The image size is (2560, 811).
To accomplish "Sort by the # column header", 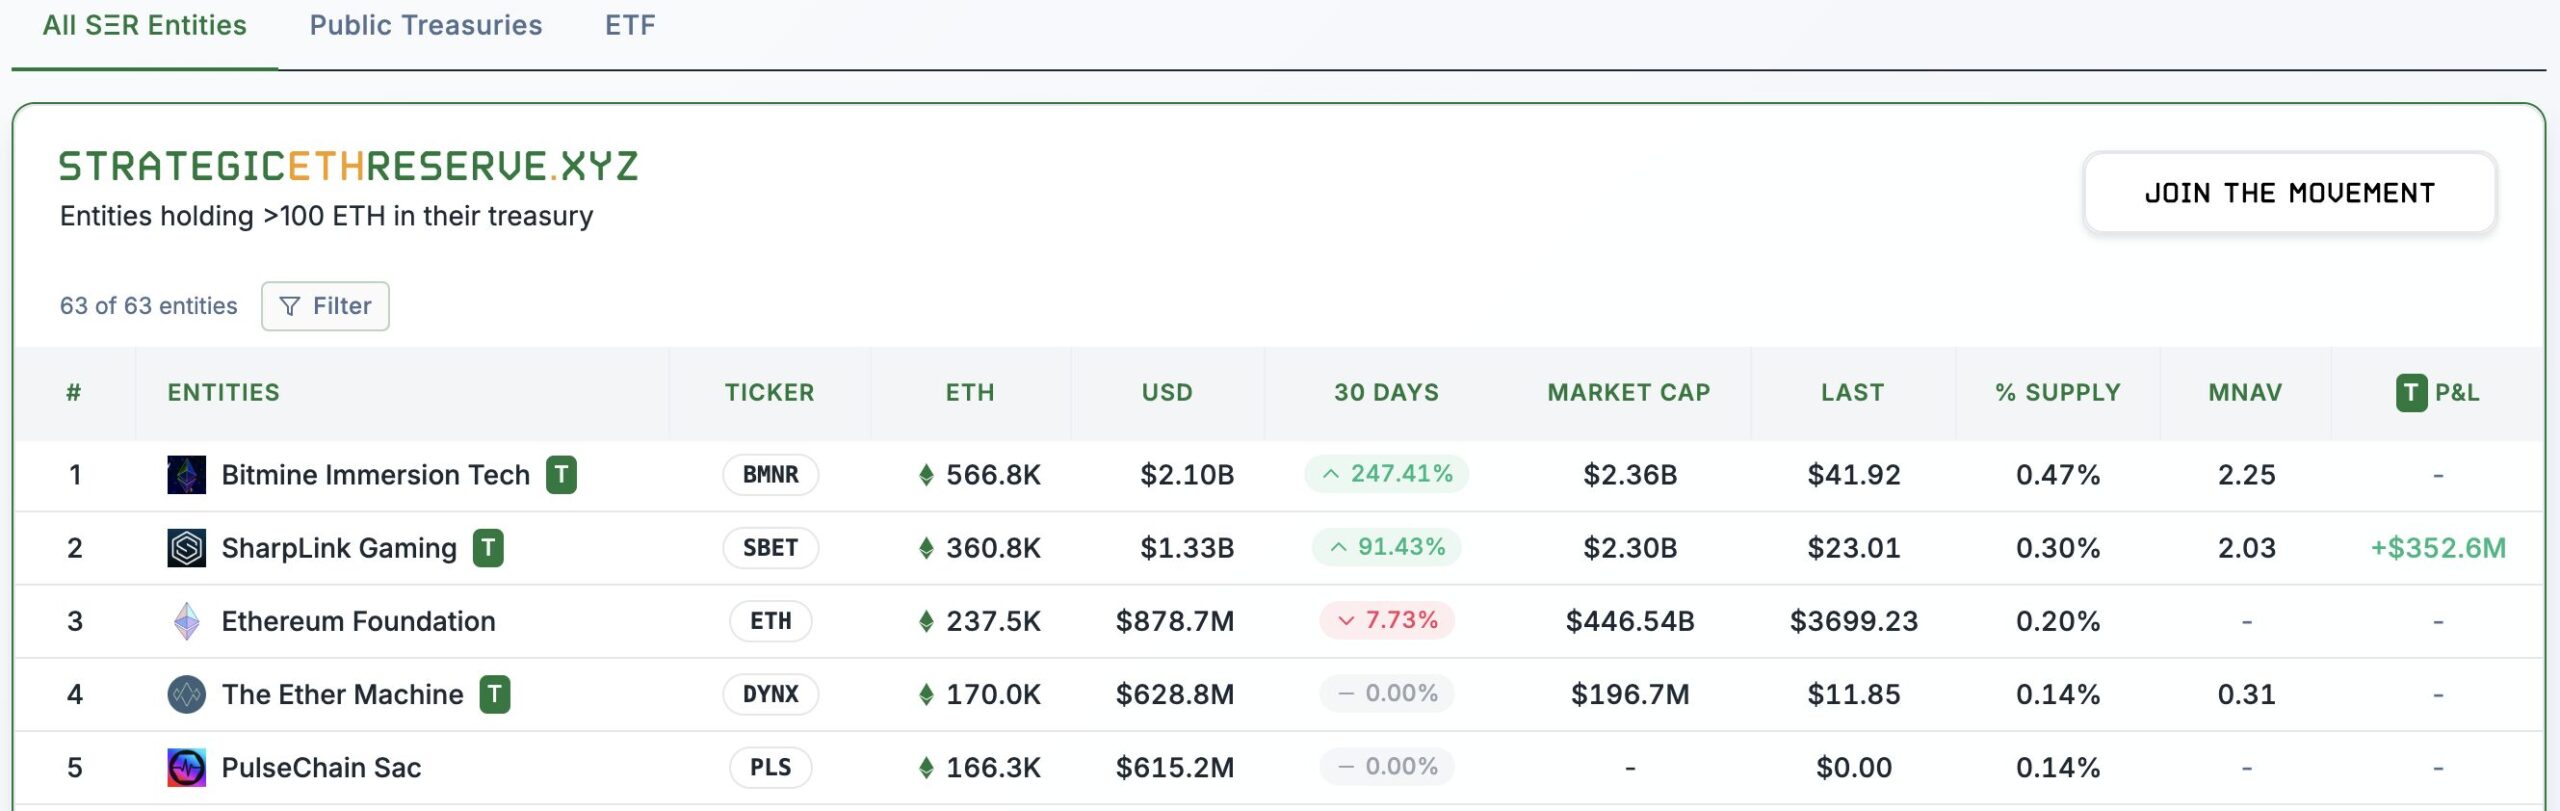I will 74,393.
